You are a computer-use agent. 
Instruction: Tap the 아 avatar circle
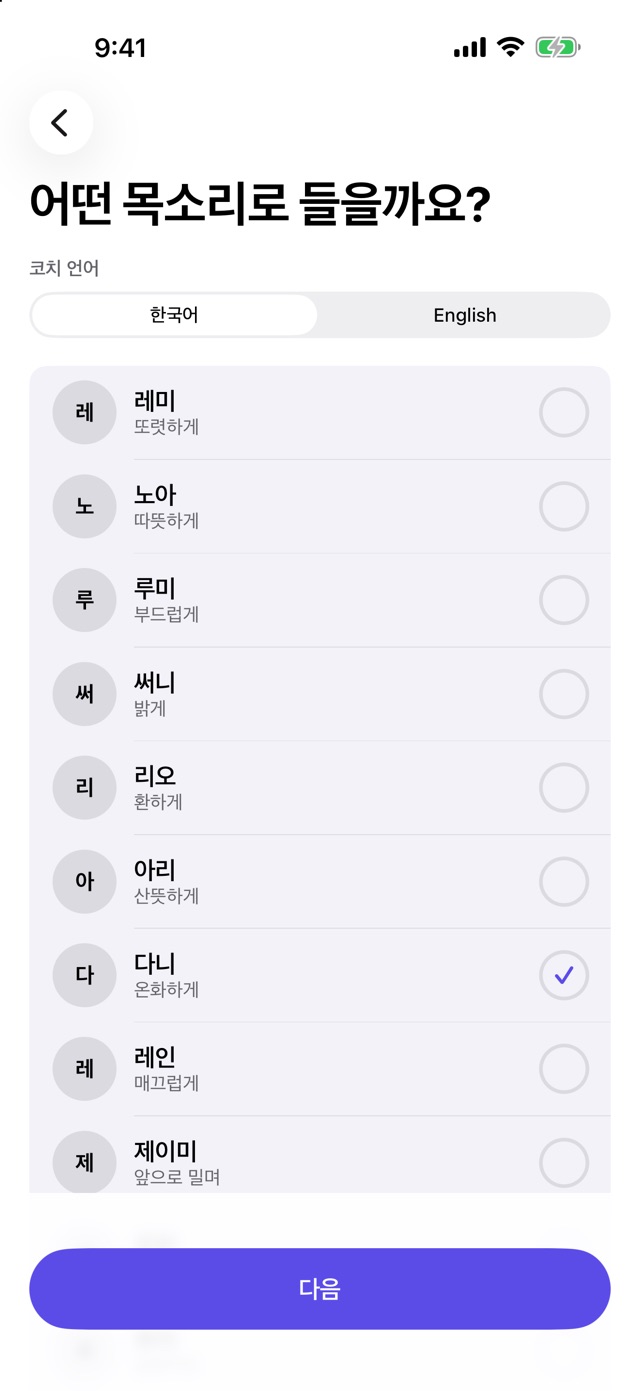coord(85,881)
